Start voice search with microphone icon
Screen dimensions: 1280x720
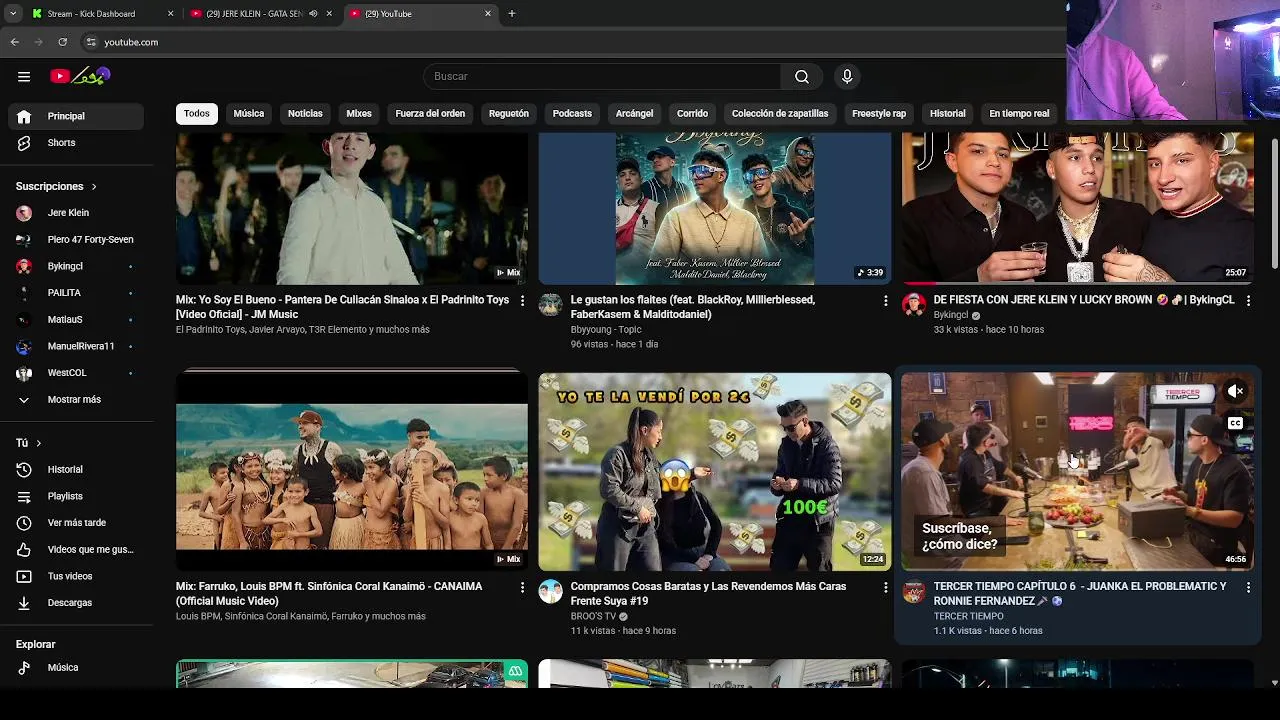tap(847, 76)
